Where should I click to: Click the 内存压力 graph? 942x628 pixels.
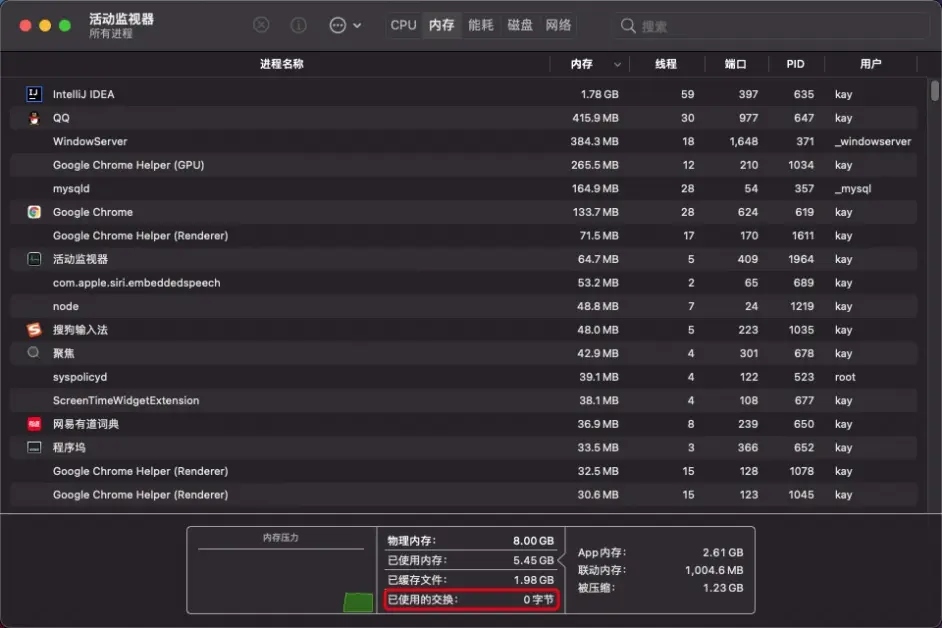(x=281, y=570)
